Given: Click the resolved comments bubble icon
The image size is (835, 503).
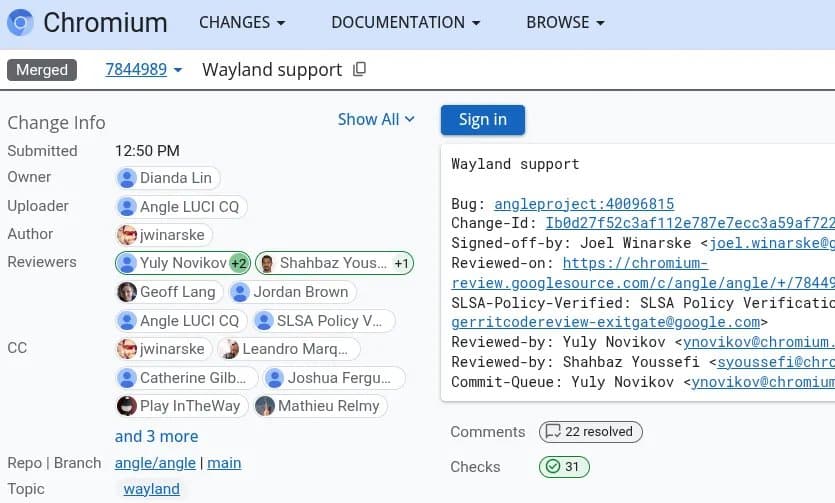Looking at the screenshot, I should tap(553, 432).
